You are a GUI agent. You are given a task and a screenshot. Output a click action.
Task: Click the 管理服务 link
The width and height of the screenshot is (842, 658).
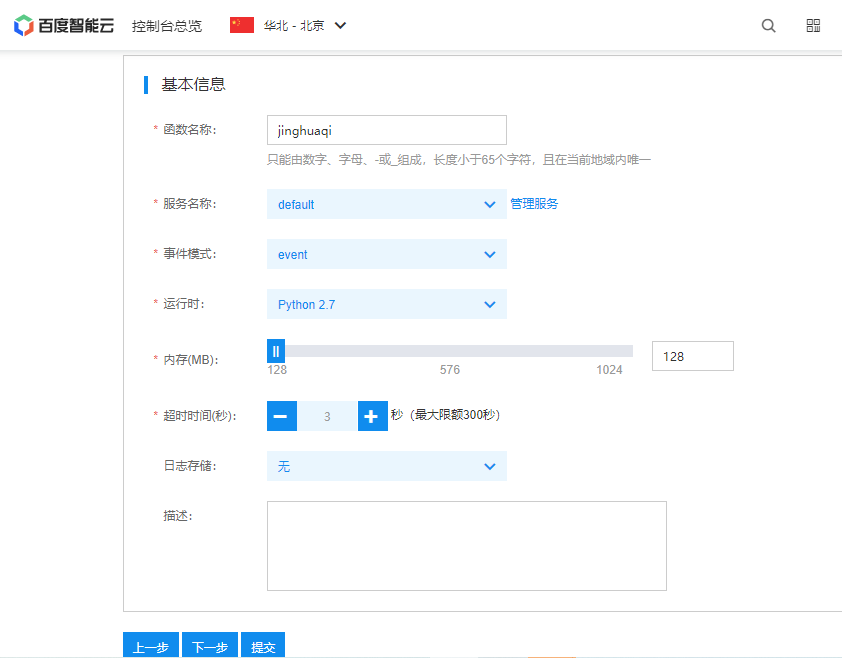point(534,204)
